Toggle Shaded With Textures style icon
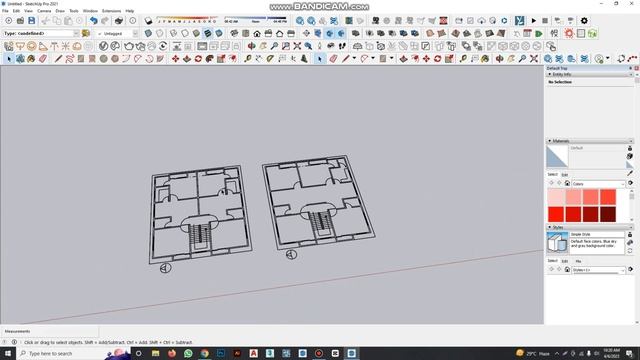 point(208,33)
